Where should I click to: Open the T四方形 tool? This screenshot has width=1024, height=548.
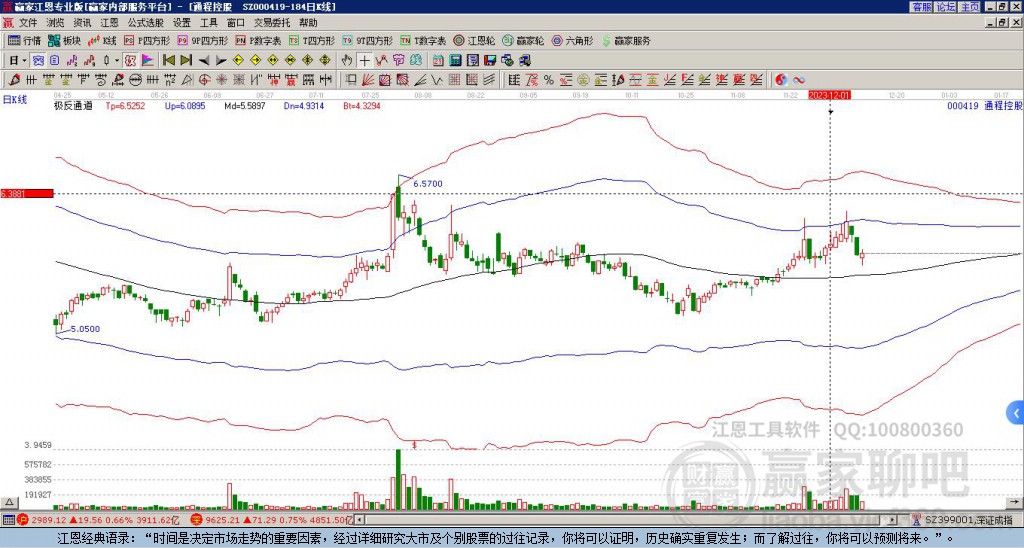pyautogui.click(x=312, y=40)
